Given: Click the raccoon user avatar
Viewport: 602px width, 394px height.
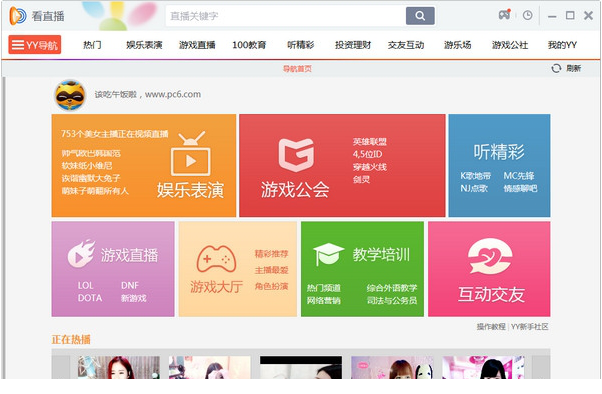Looking at the screenshot, I should pyautogui.click(x=69, y=94).
